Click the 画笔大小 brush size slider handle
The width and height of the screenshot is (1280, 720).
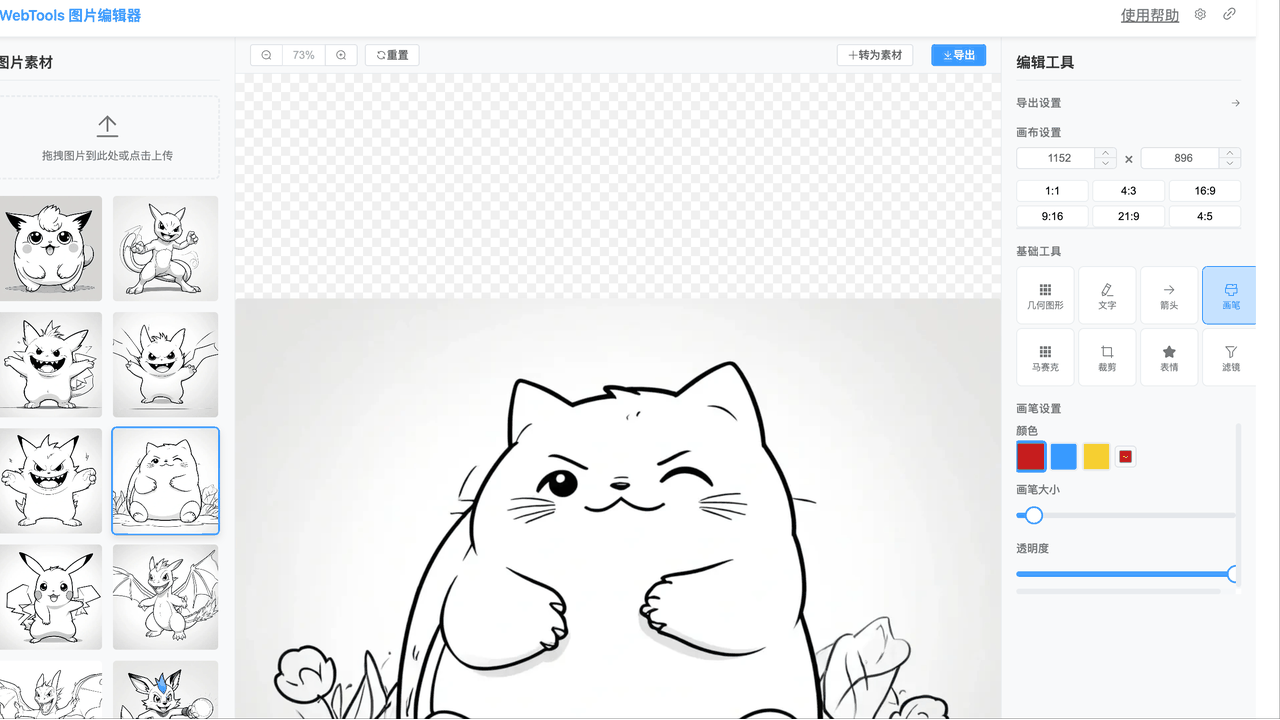(1034, 515)
